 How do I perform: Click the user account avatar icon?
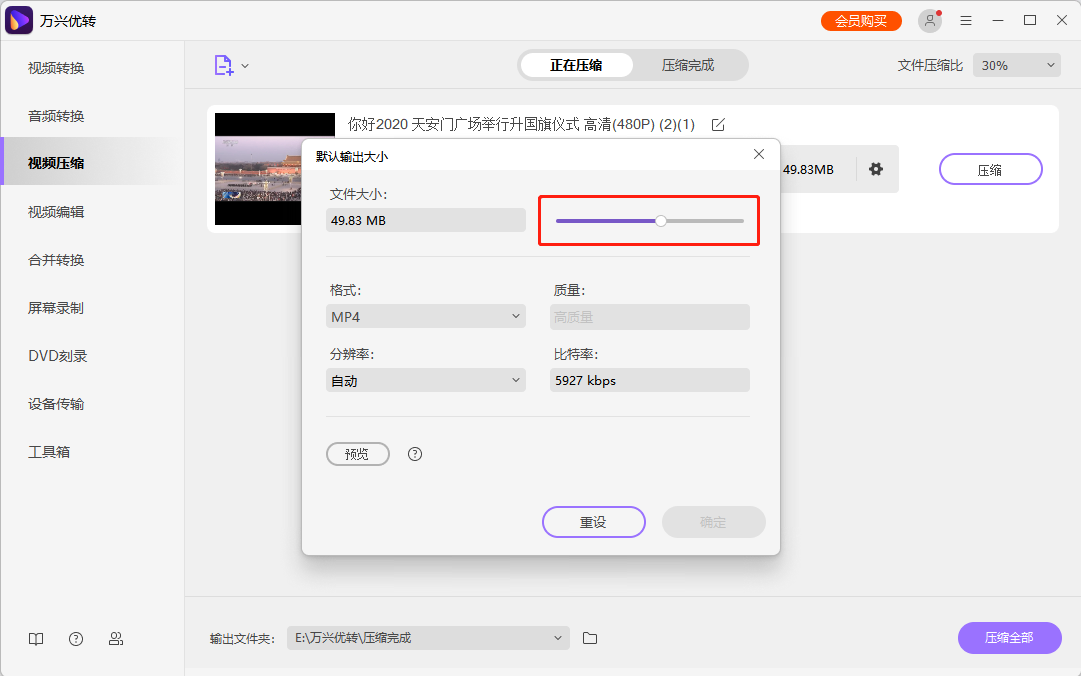[929, 20]
